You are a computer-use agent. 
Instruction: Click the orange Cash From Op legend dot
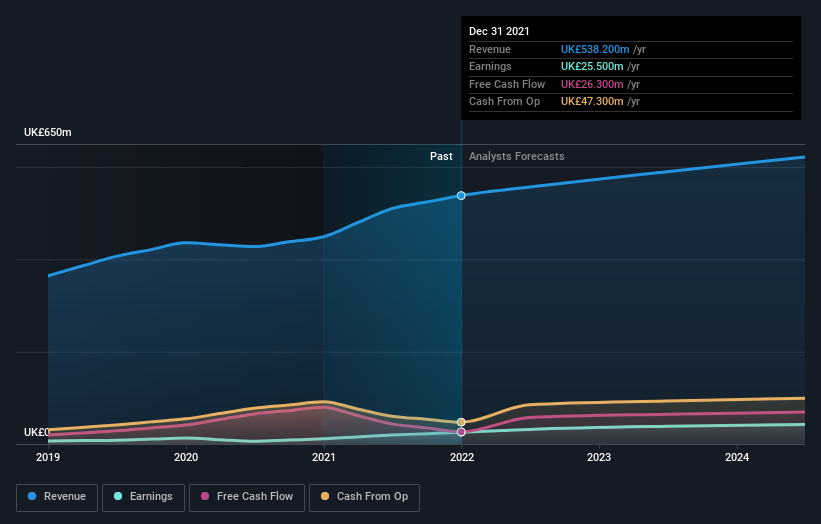tap(325, 496)
